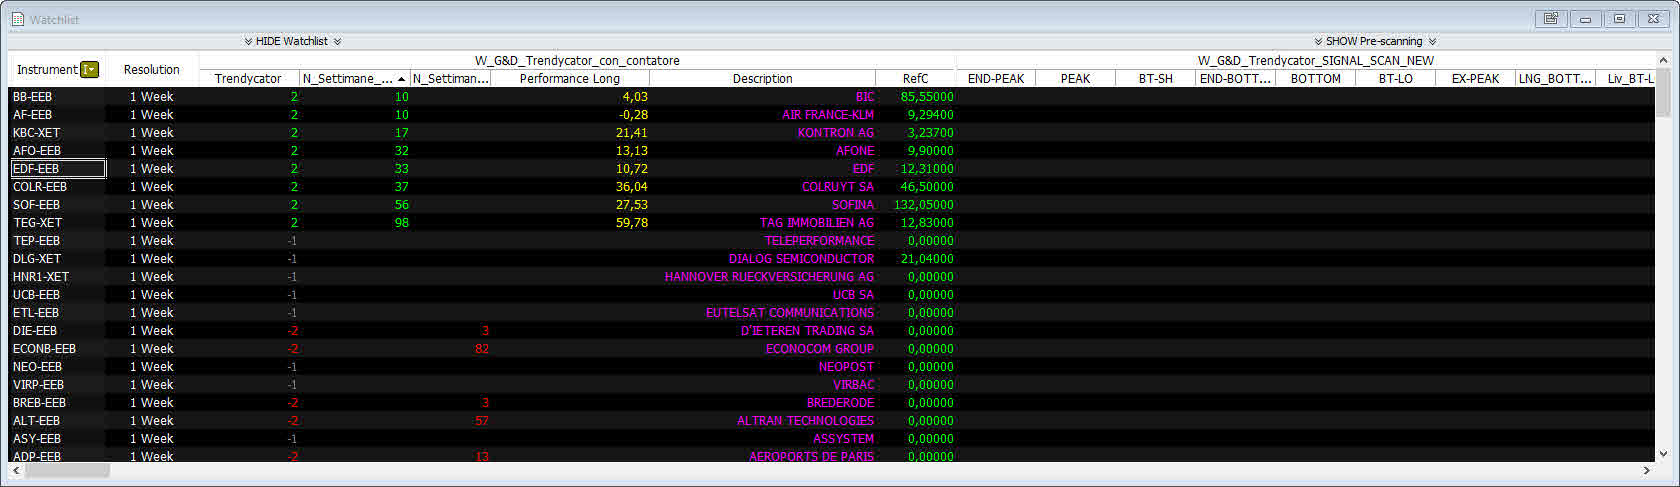Click the Description column header
This screenshot has width=1680, height=487.
tap(763, 79)
